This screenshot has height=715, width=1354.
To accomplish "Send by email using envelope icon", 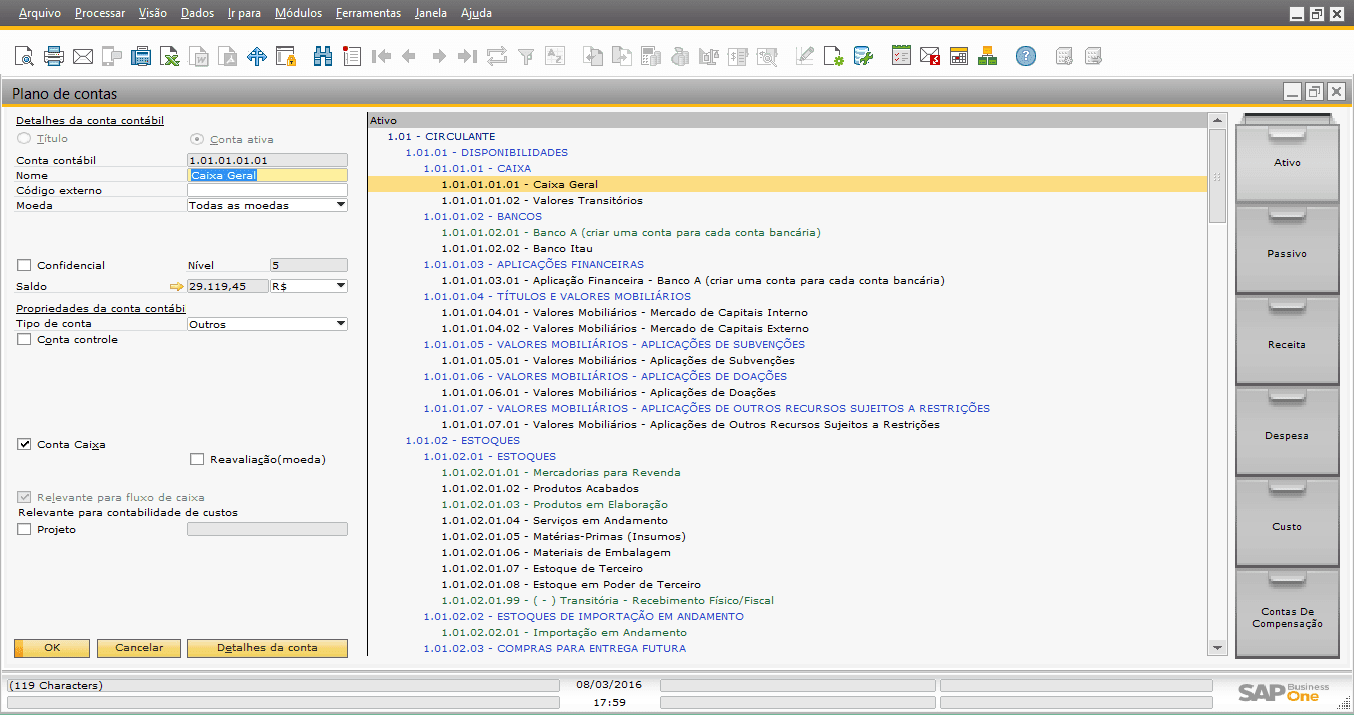I will coord(83,56).
